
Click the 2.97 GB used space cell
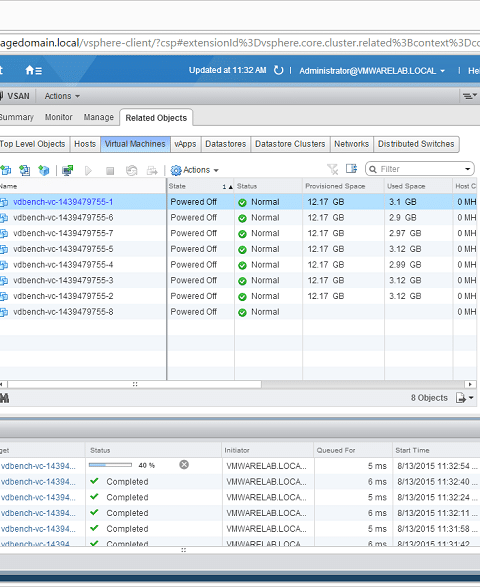405,233
